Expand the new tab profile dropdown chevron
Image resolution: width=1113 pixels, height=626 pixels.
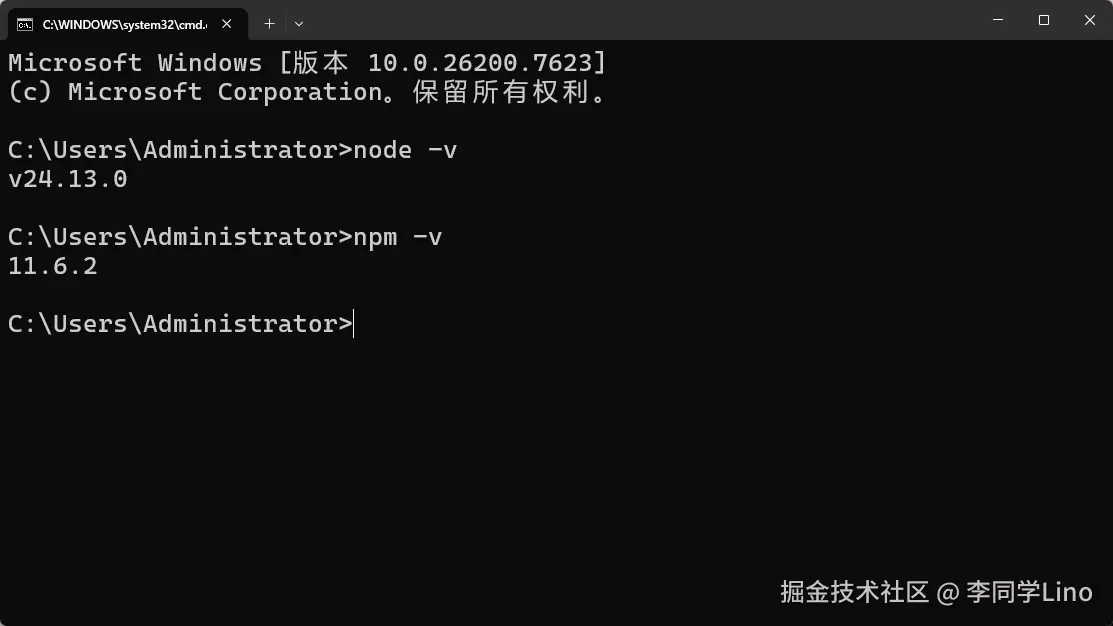(x=299, y=24)
